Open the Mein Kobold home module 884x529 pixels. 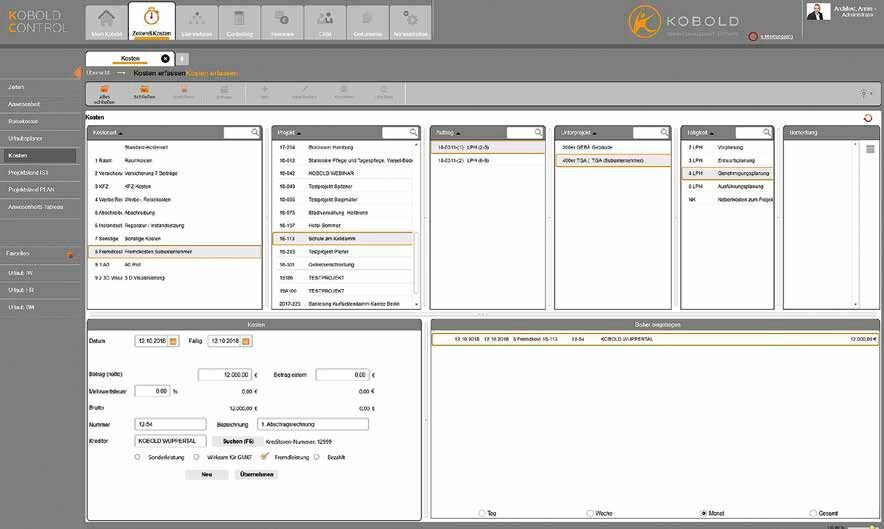tap(107, 23)
